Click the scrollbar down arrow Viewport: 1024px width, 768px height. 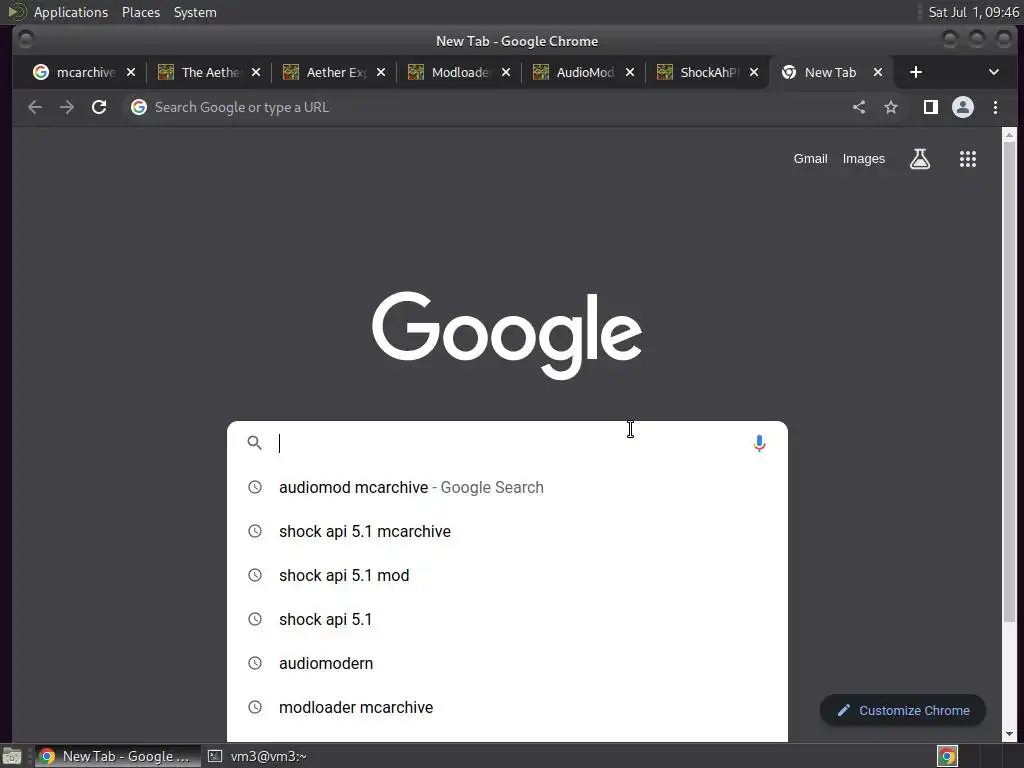1009,734
